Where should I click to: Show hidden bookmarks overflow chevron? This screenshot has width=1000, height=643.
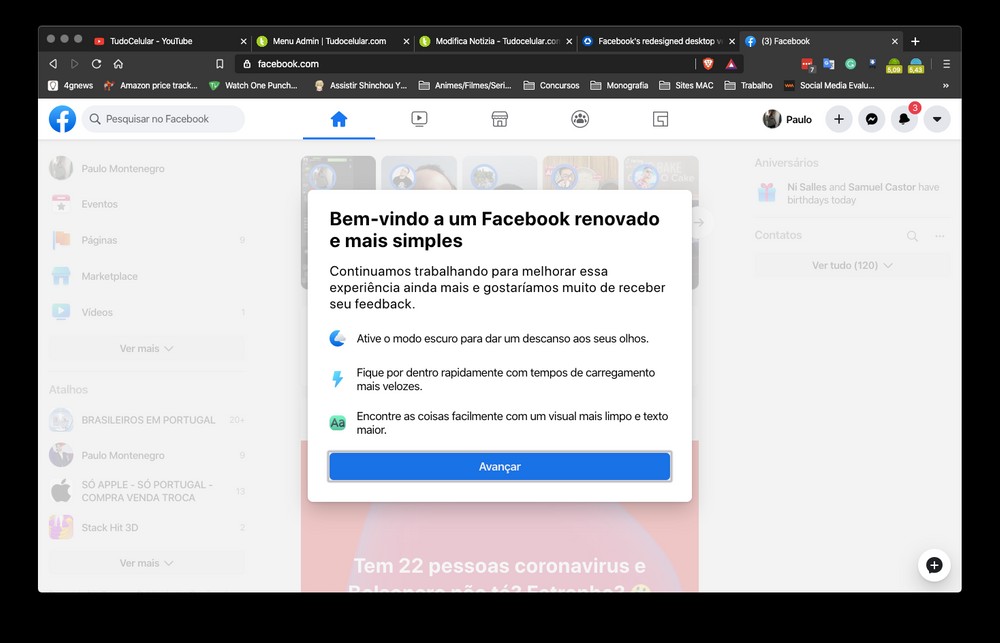946,85
